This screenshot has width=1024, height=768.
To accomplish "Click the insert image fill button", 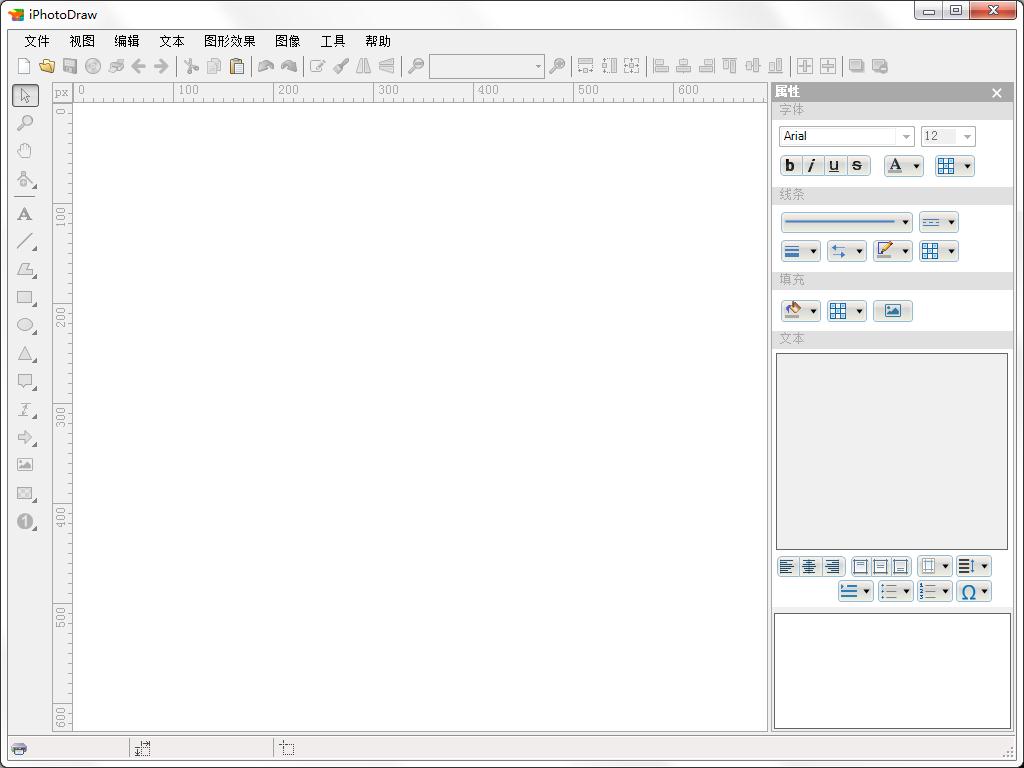I will 892,311.
